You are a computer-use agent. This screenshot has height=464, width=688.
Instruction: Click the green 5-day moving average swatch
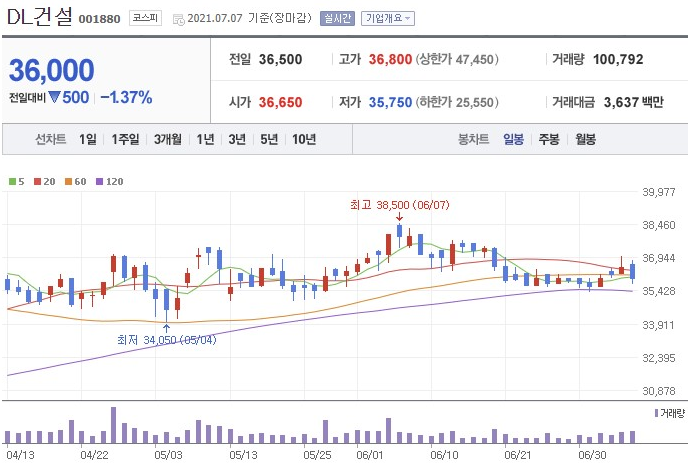[x=12, y=181]
